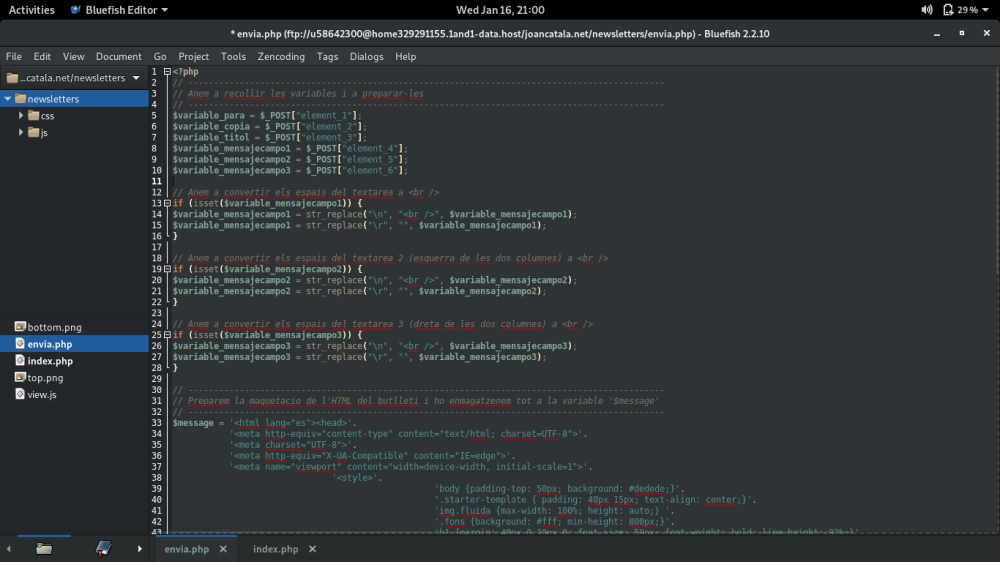The image size is (1000, 562).
Task: Click the view.js file icon
Action: click(x=20, y=394)
